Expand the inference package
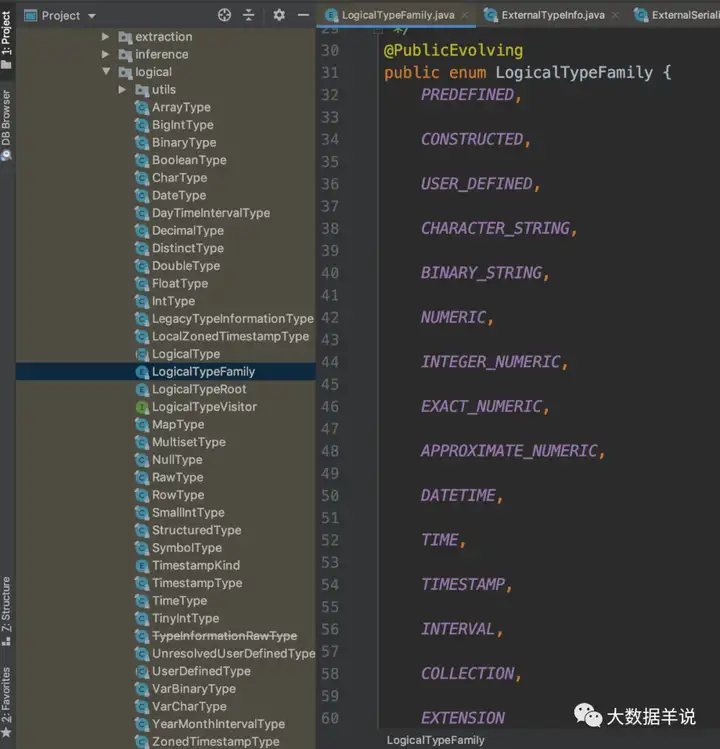Image resolution: width=720 pixels, height=749 pixels. 106,54
